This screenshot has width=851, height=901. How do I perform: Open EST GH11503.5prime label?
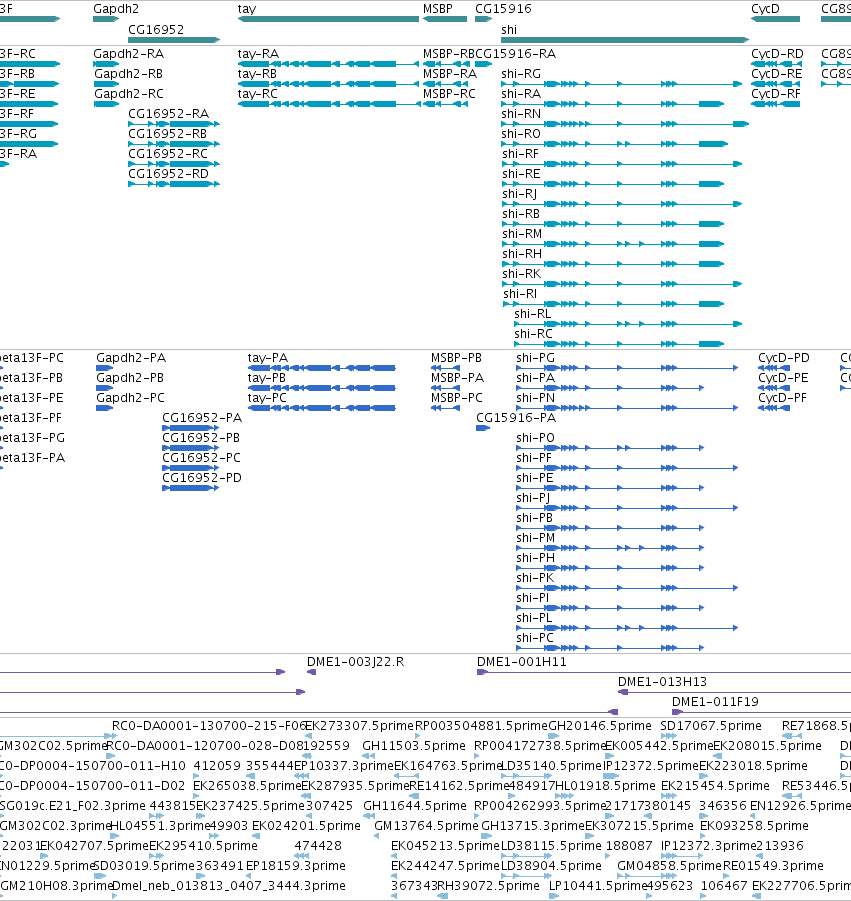pyautogui.click(x=414, y=745)
